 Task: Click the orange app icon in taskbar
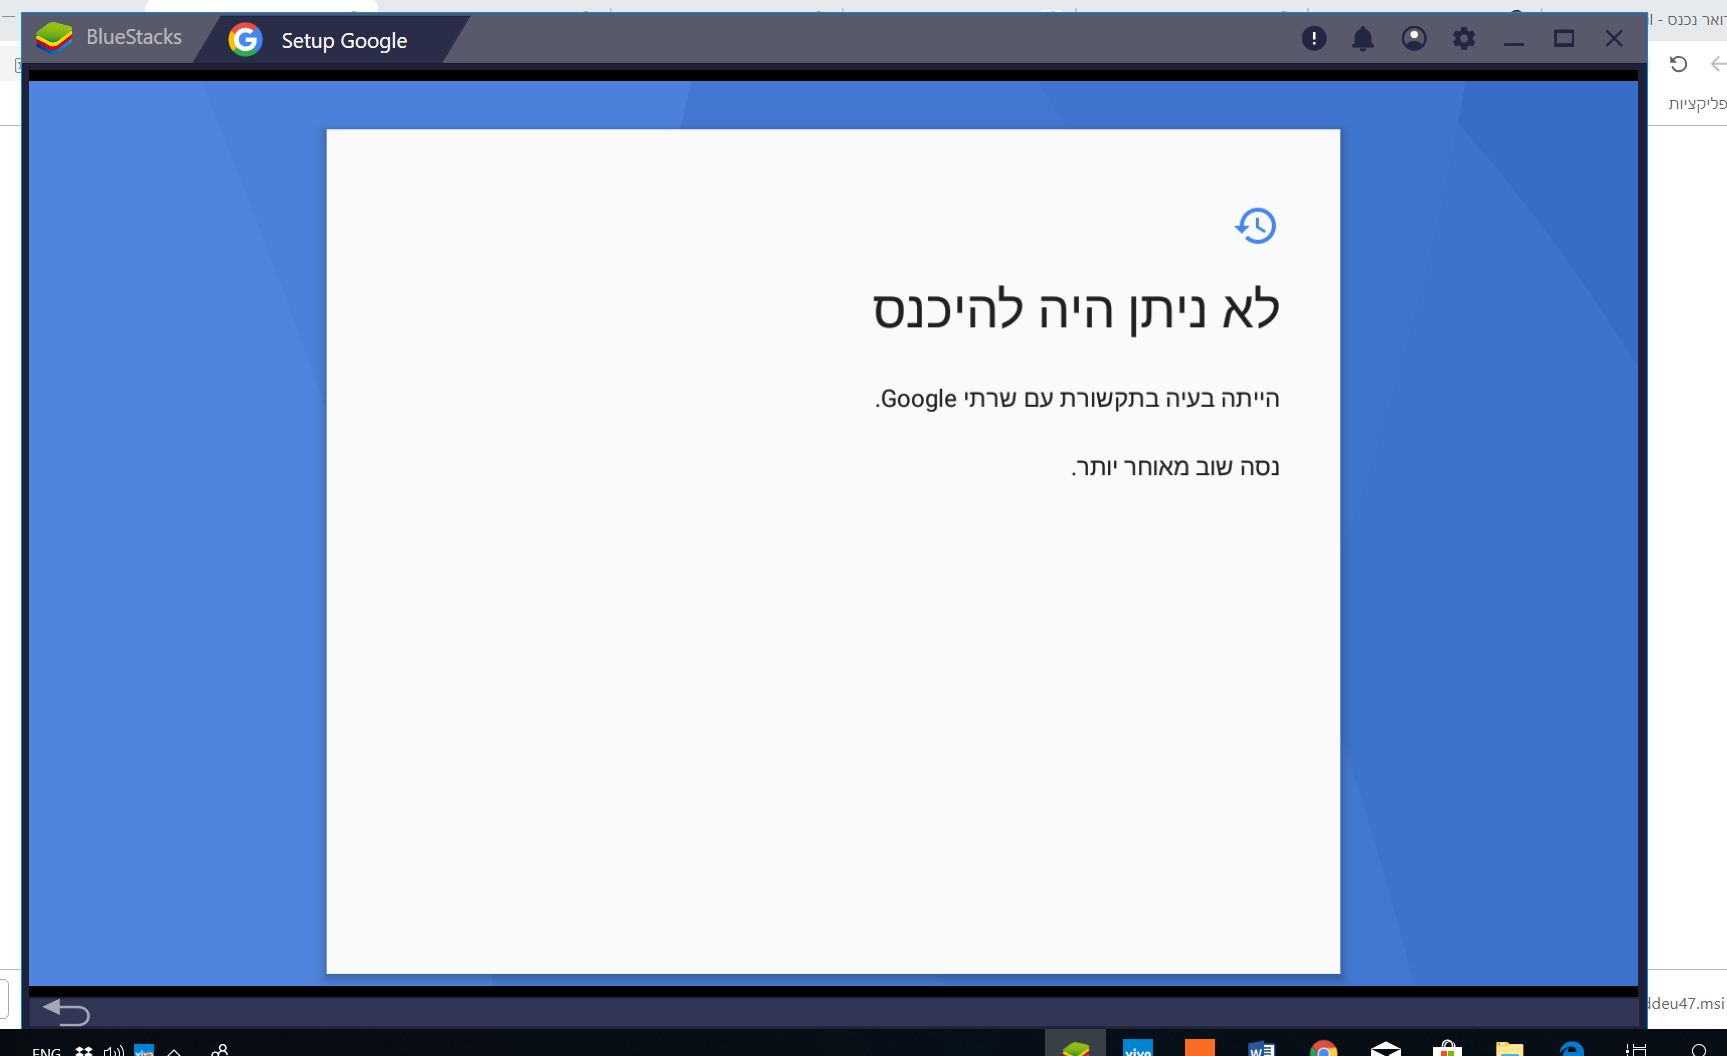1199,1048
